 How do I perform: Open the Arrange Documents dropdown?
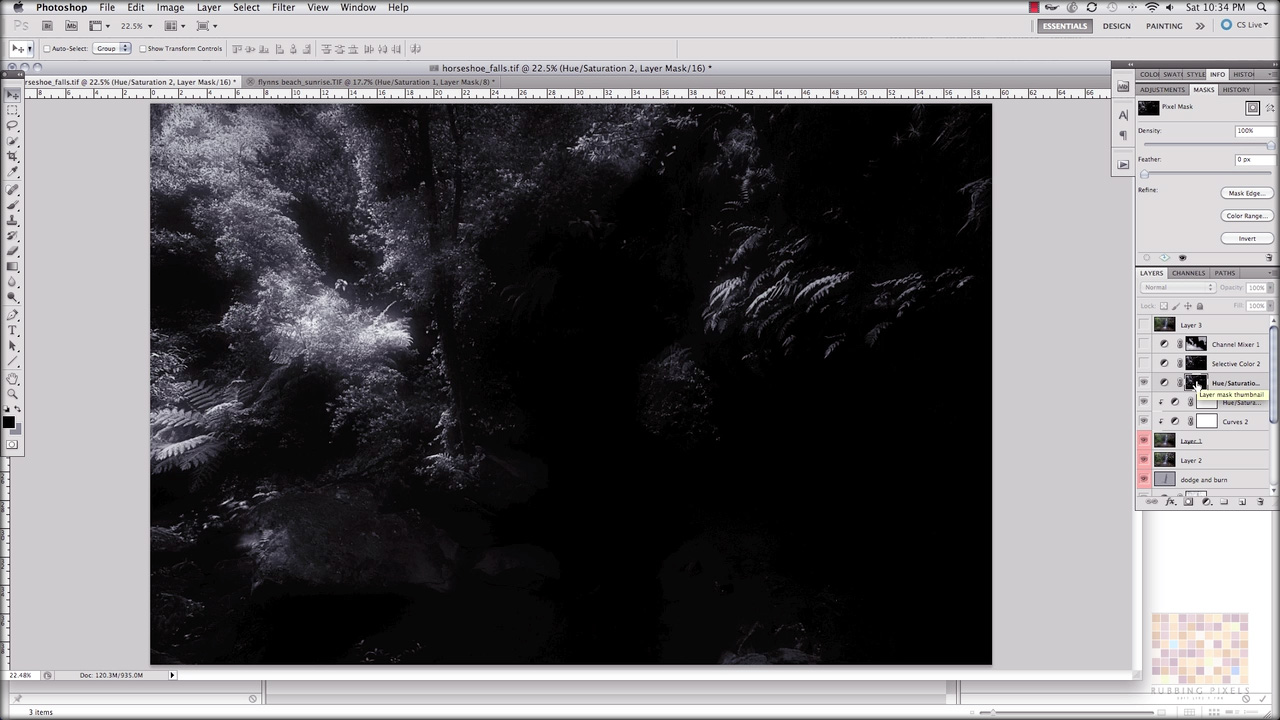click(x=174, y=26)
